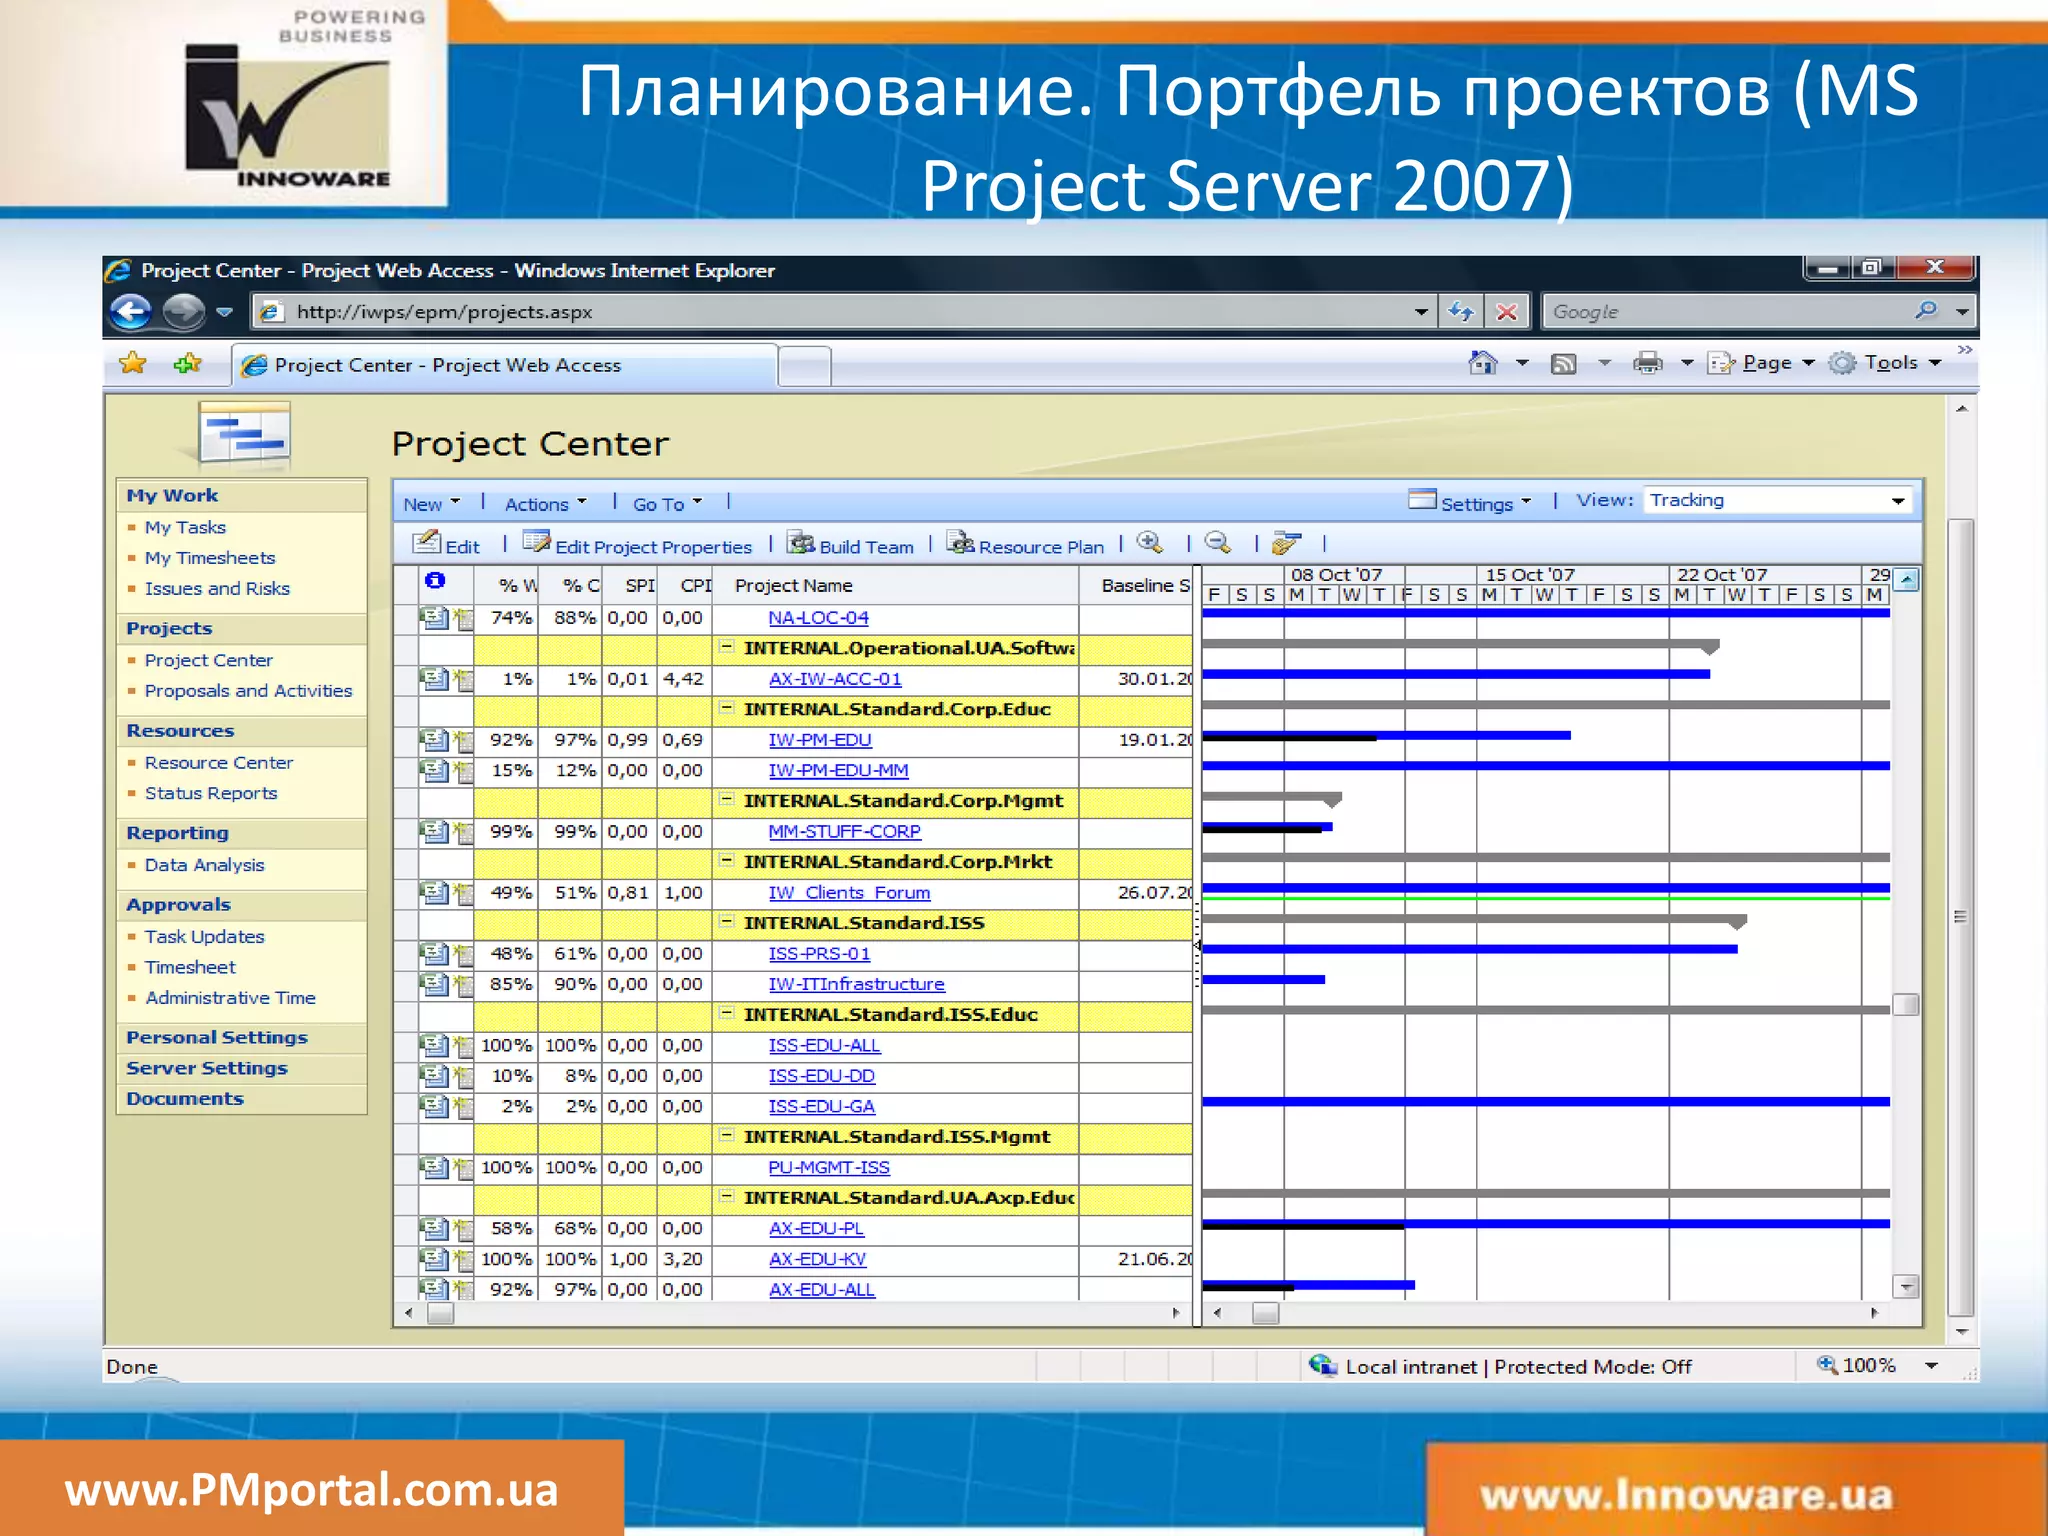Screen dimensions: 2048x1536
Task: Open Server Settings in the sidebar
Action: pos(207,1068)
